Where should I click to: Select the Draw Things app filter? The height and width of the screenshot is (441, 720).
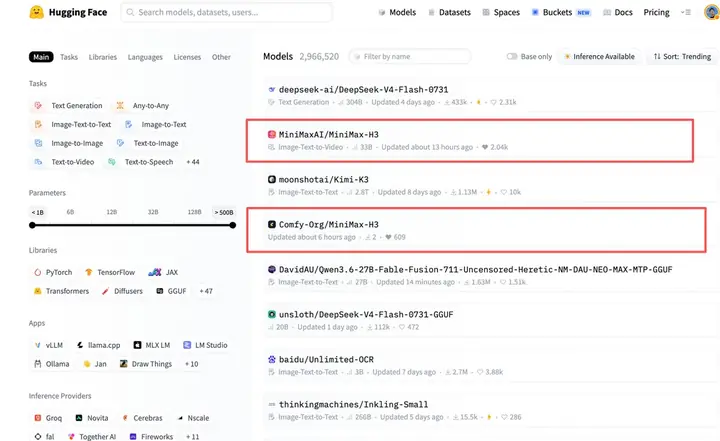[x=146, y=364]
